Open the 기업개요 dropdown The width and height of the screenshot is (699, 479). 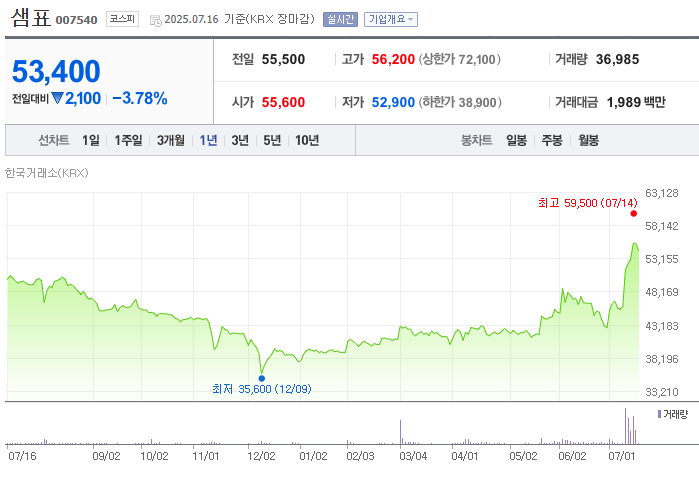[391, 19]
